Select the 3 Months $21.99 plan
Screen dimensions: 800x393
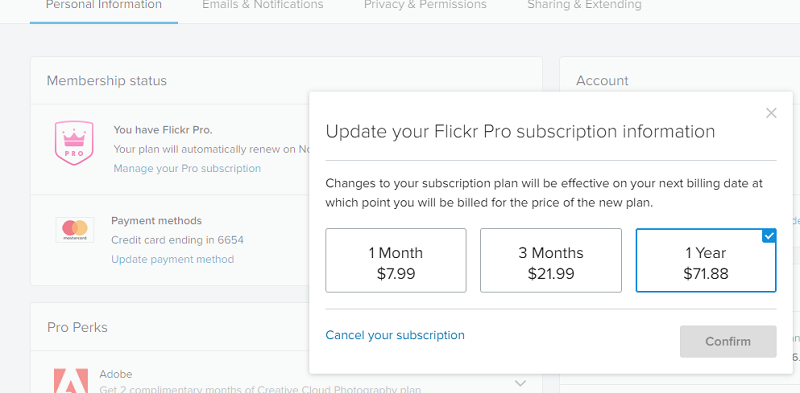click(x=551, y=260)
